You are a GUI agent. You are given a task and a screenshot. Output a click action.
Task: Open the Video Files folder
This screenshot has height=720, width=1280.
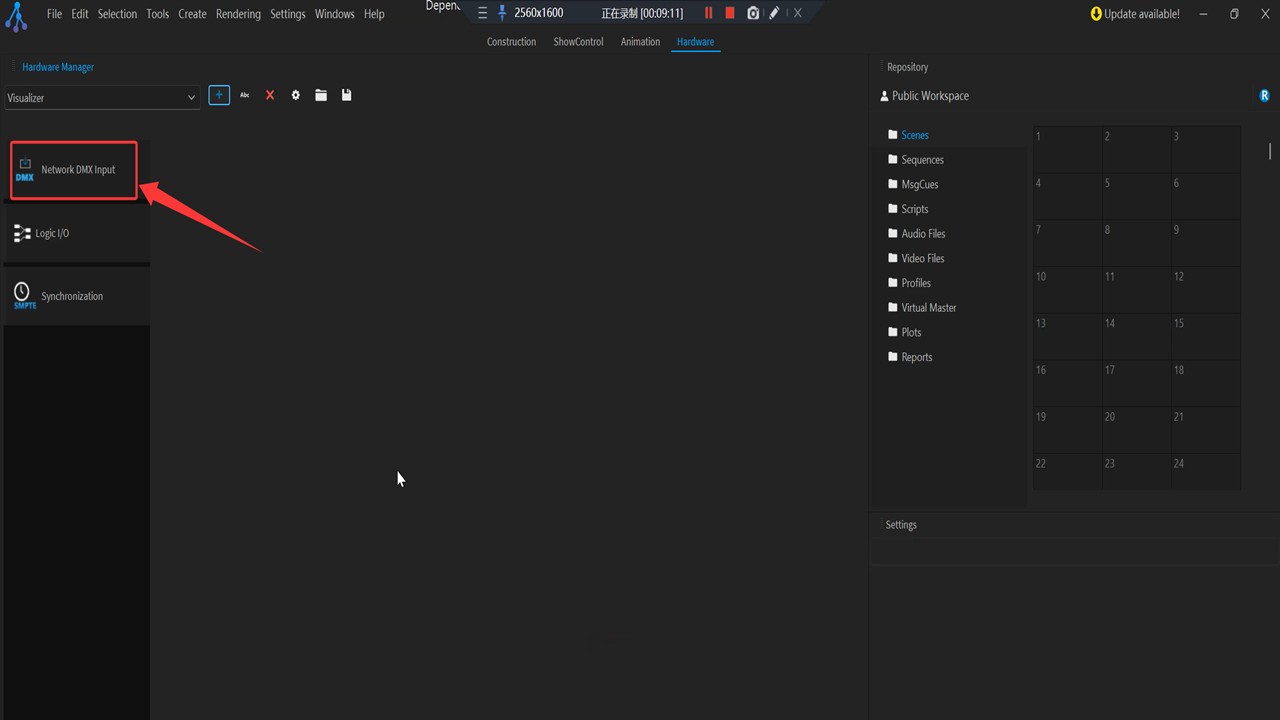click(922, 258)
